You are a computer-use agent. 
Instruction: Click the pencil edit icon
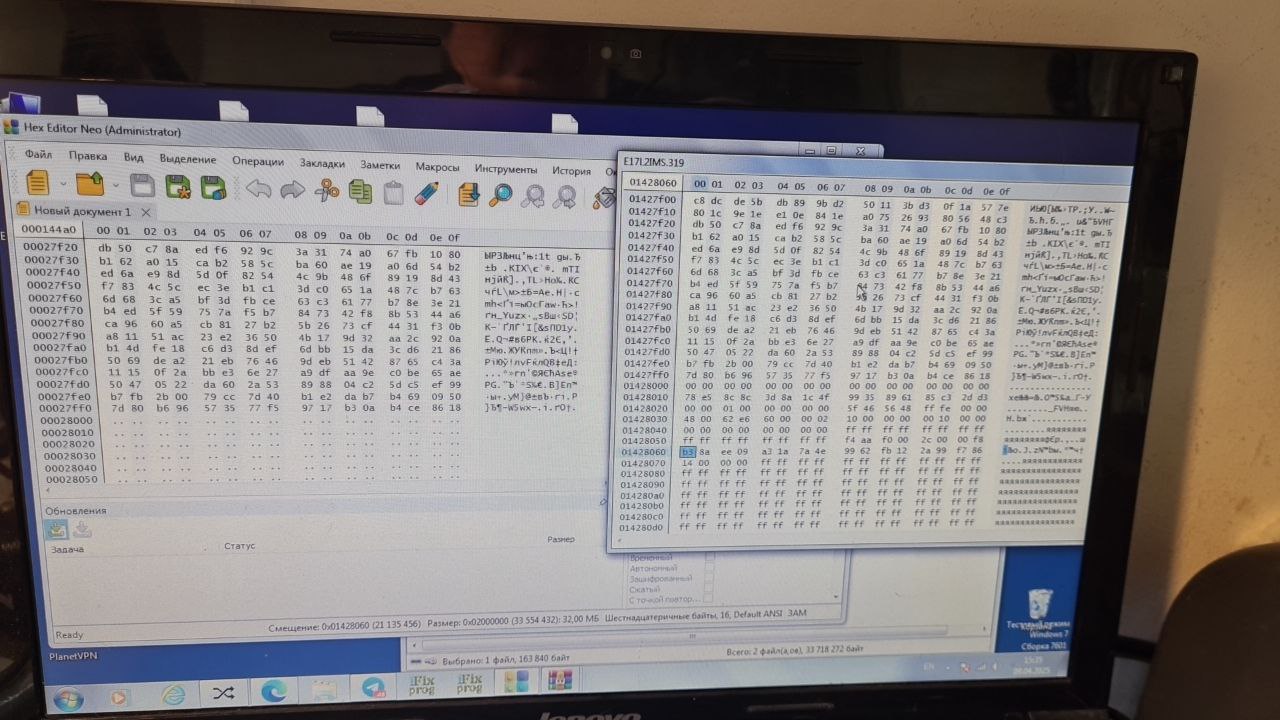[427, 192]
